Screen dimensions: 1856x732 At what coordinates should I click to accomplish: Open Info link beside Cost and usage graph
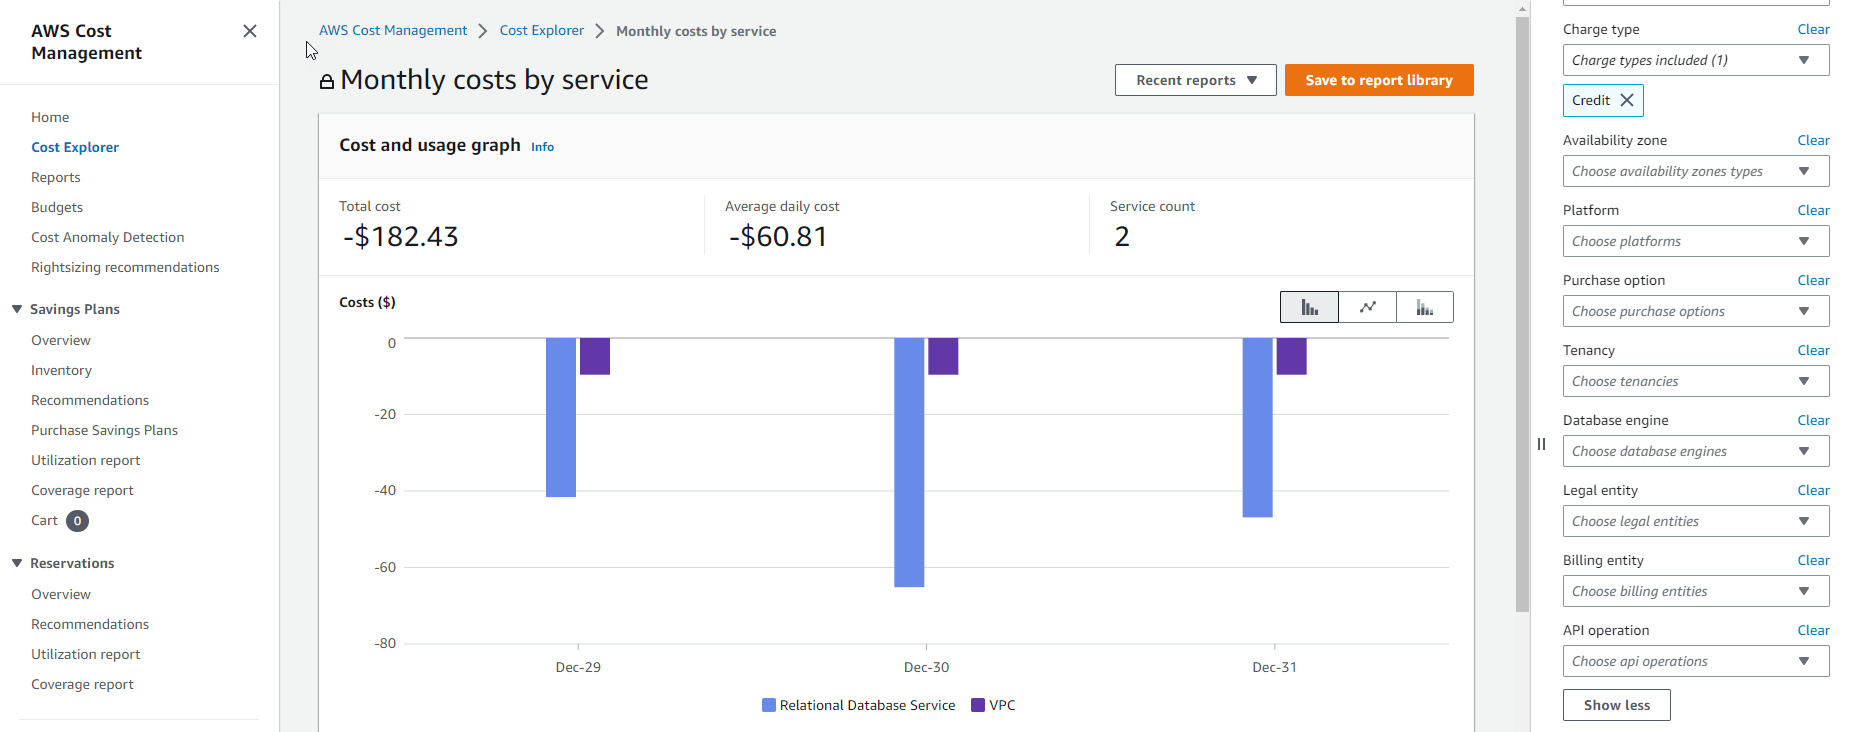tap(542, 147)
